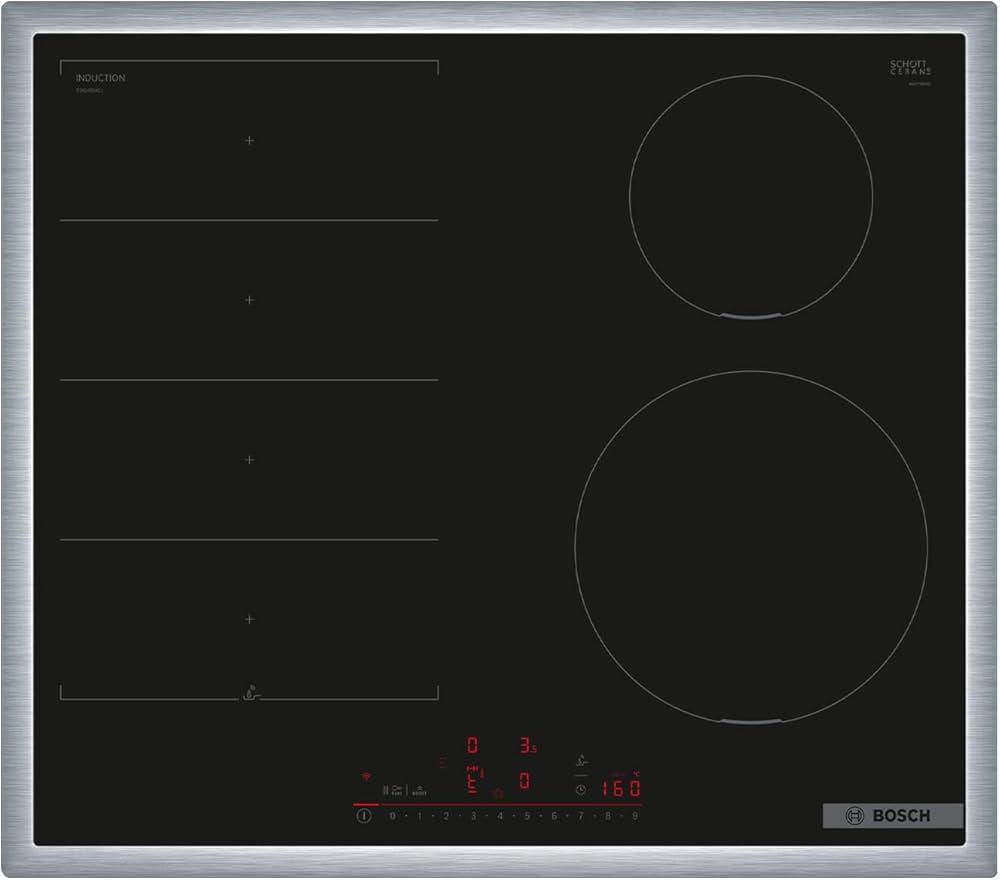Toggle the main power on/off button
1000x880 pixels.
tap(363, 815)
